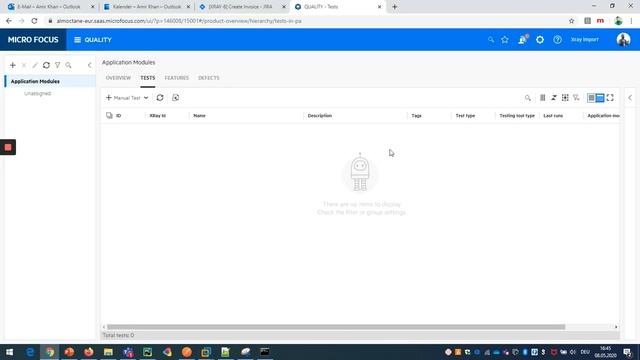This screenshot has height=360, width=640.
Task: Open the Windows Start menu
Action: pos(9,352)
